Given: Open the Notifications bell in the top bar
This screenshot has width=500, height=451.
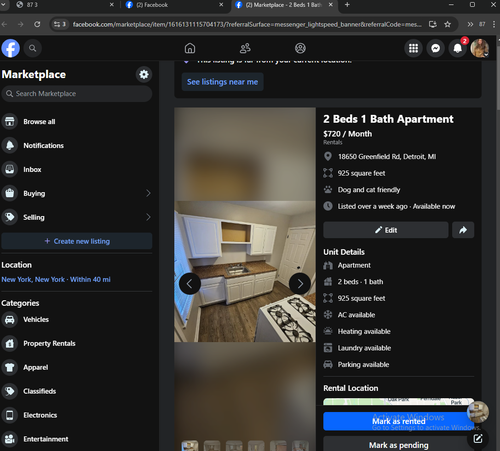Looking at the screenshot, I should [x=458, y=49].
